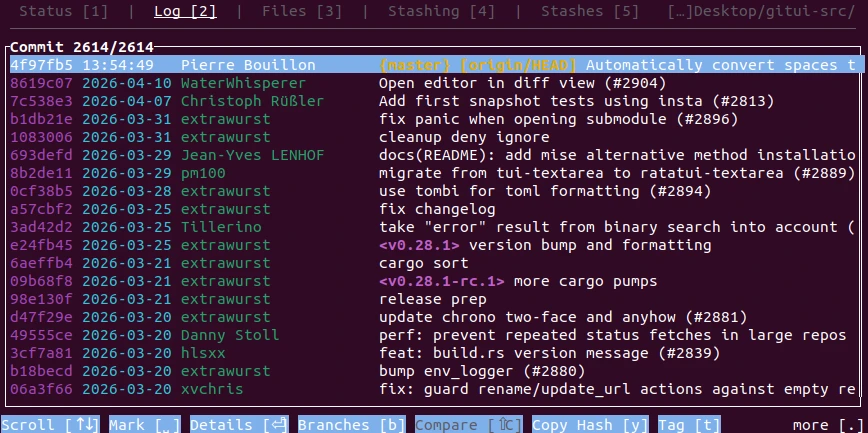The height and width of the screenshot is (433, 868).
Task: Click the [origin/HEAD] label
Action: click(x=519, y=65)
